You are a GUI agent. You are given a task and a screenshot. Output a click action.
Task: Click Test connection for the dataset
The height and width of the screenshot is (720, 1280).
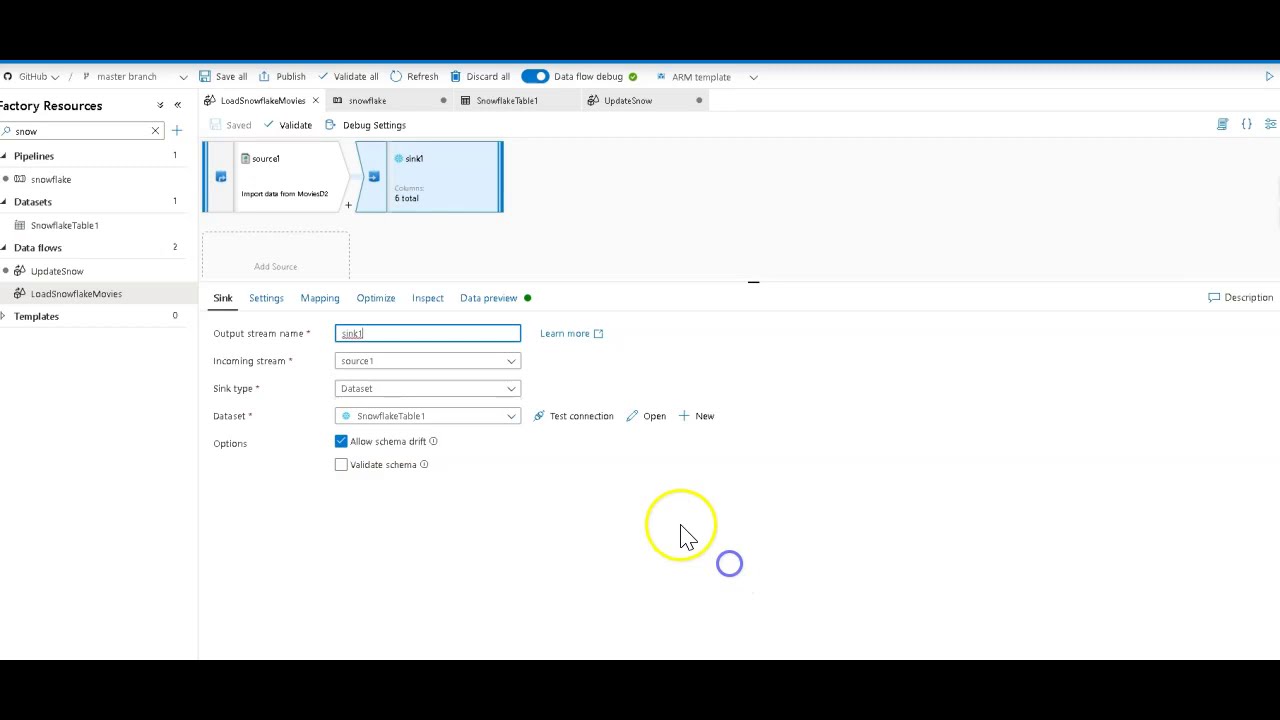pos(573,416)
